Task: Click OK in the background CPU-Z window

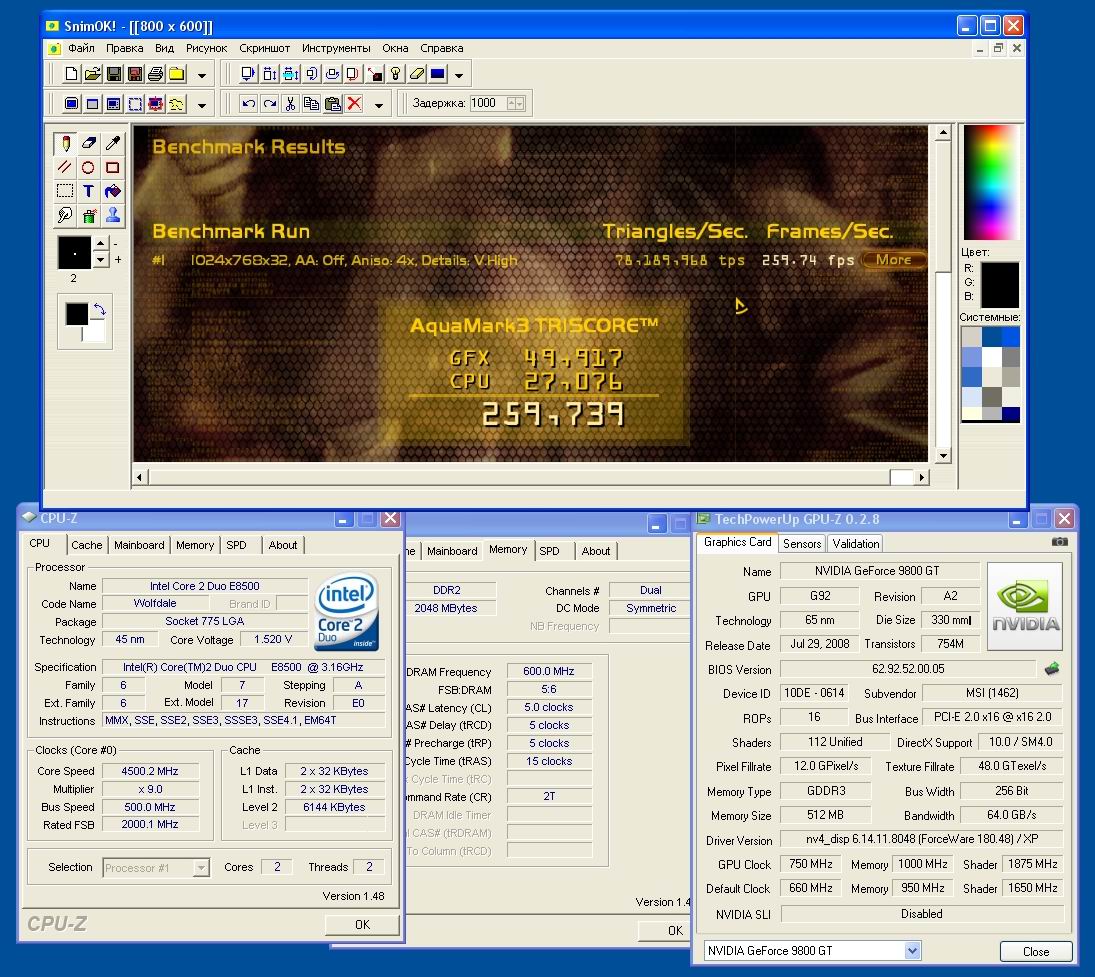Action: [664, 930]
